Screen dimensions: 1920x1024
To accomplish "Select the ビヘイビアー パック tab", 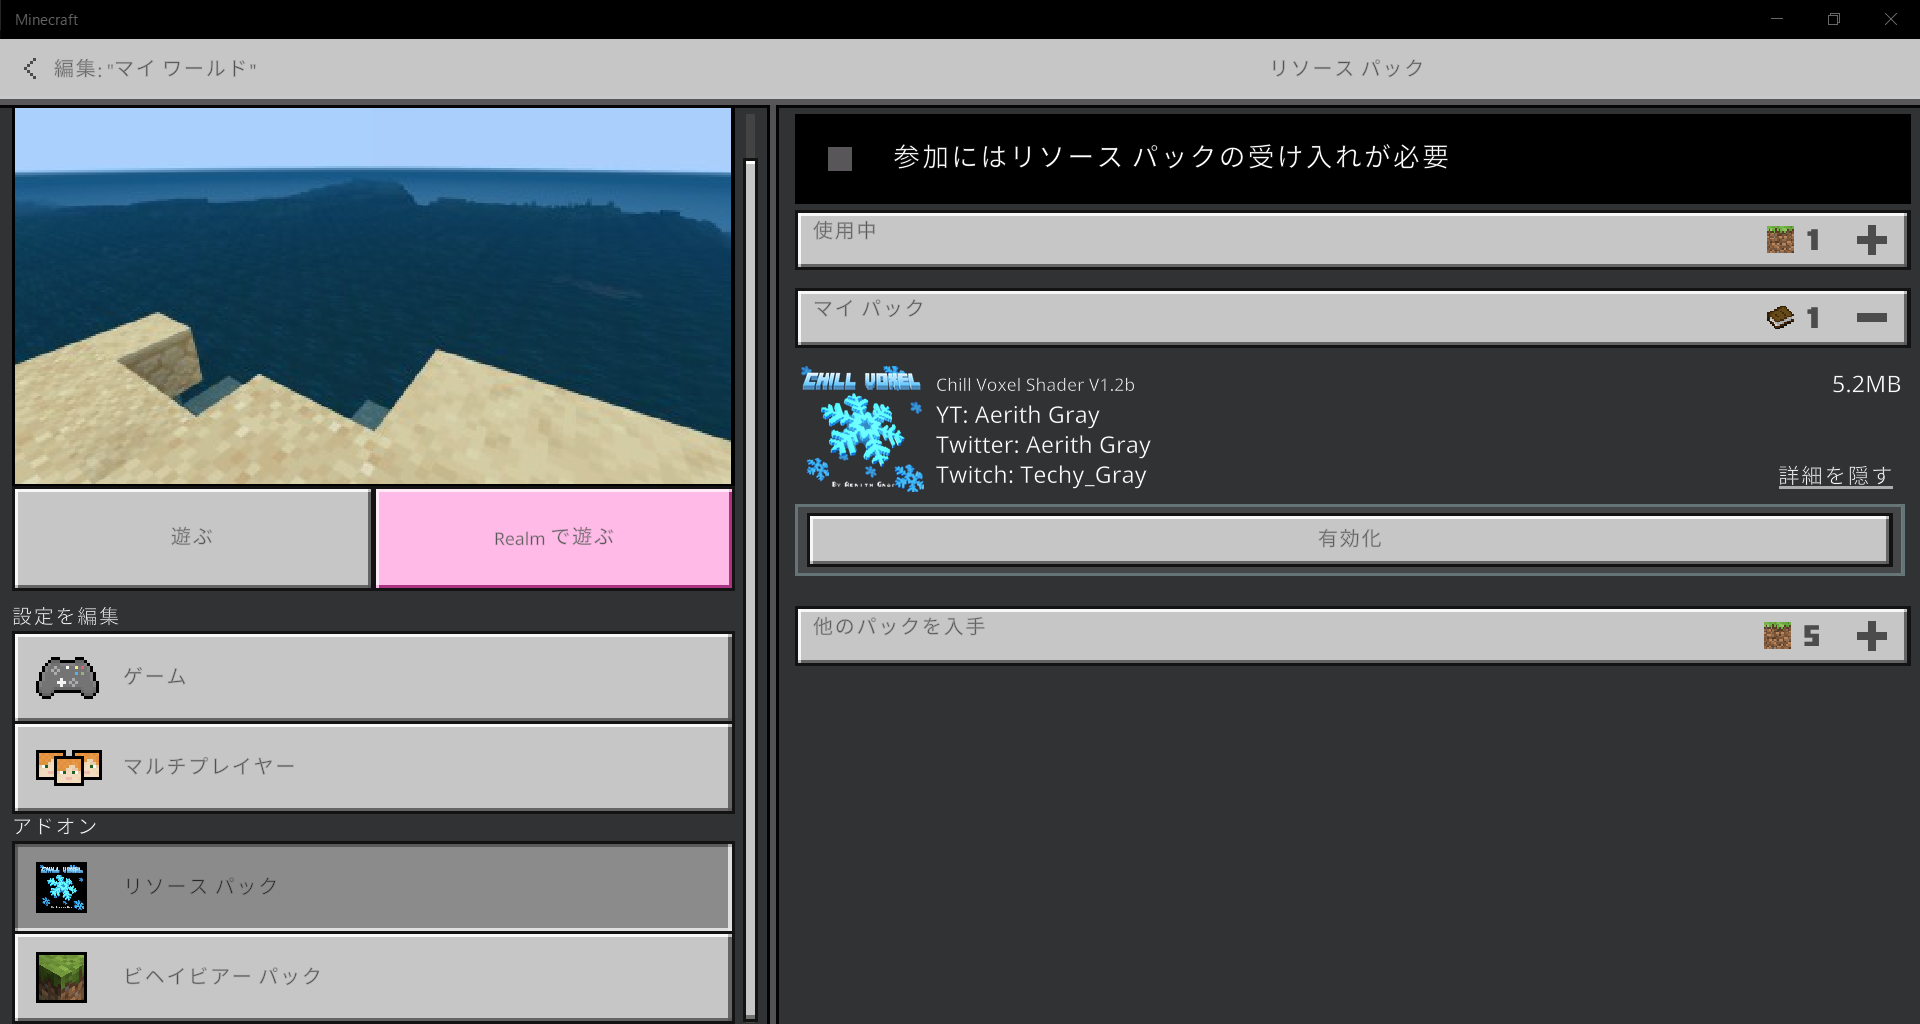I will (373, 977).
